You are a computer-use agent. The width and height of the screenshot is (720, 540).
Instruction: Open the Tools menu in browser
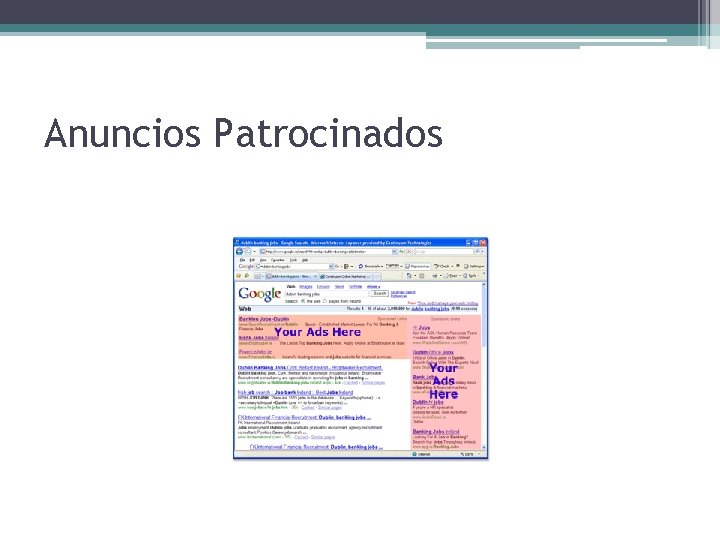click(x=293, y=260)
